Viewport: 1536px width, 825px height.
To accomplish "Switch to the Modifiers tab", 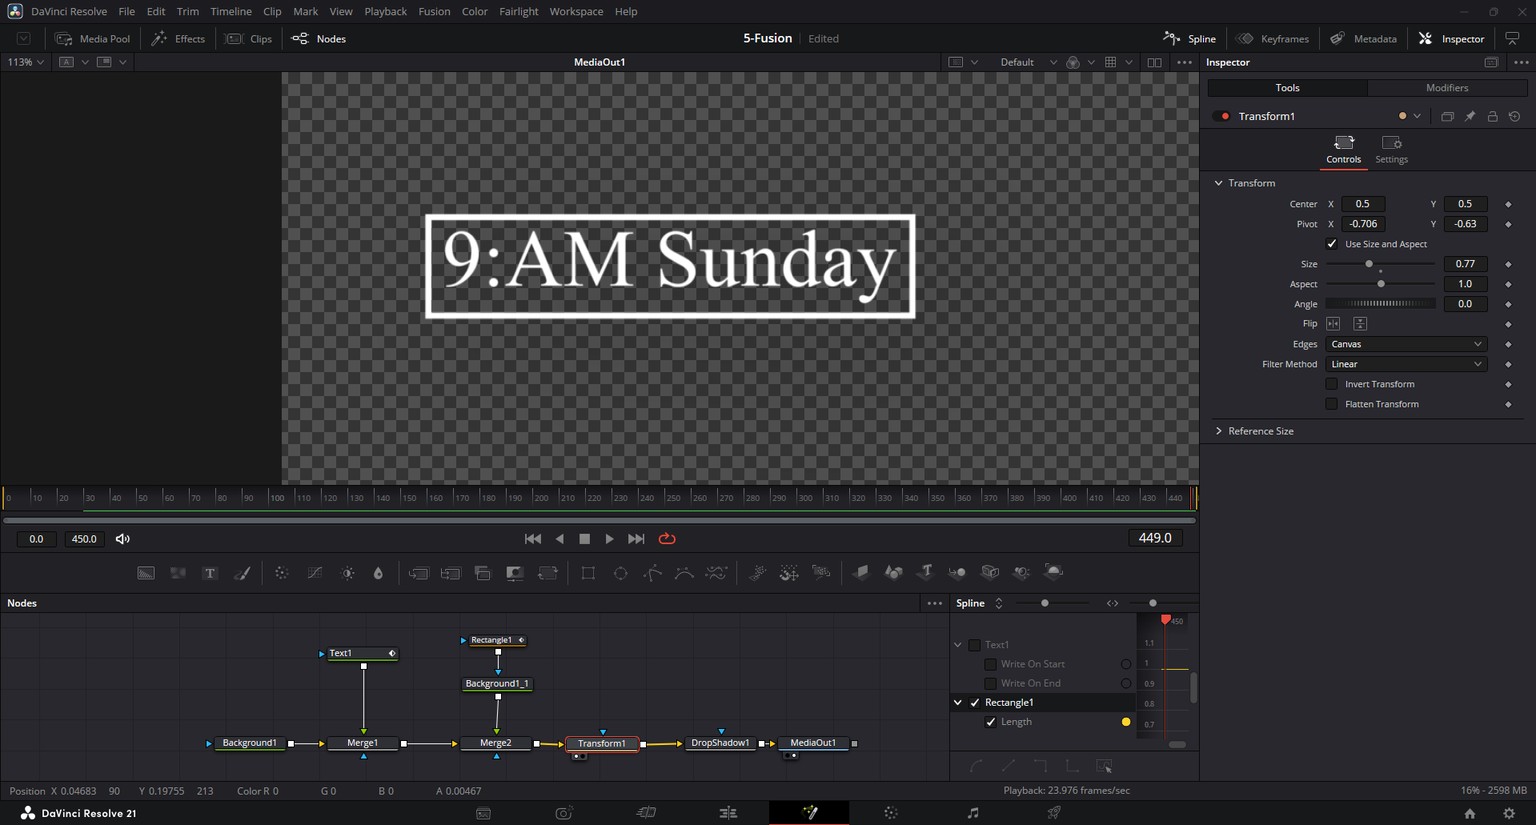I will tap(1447, 88).
